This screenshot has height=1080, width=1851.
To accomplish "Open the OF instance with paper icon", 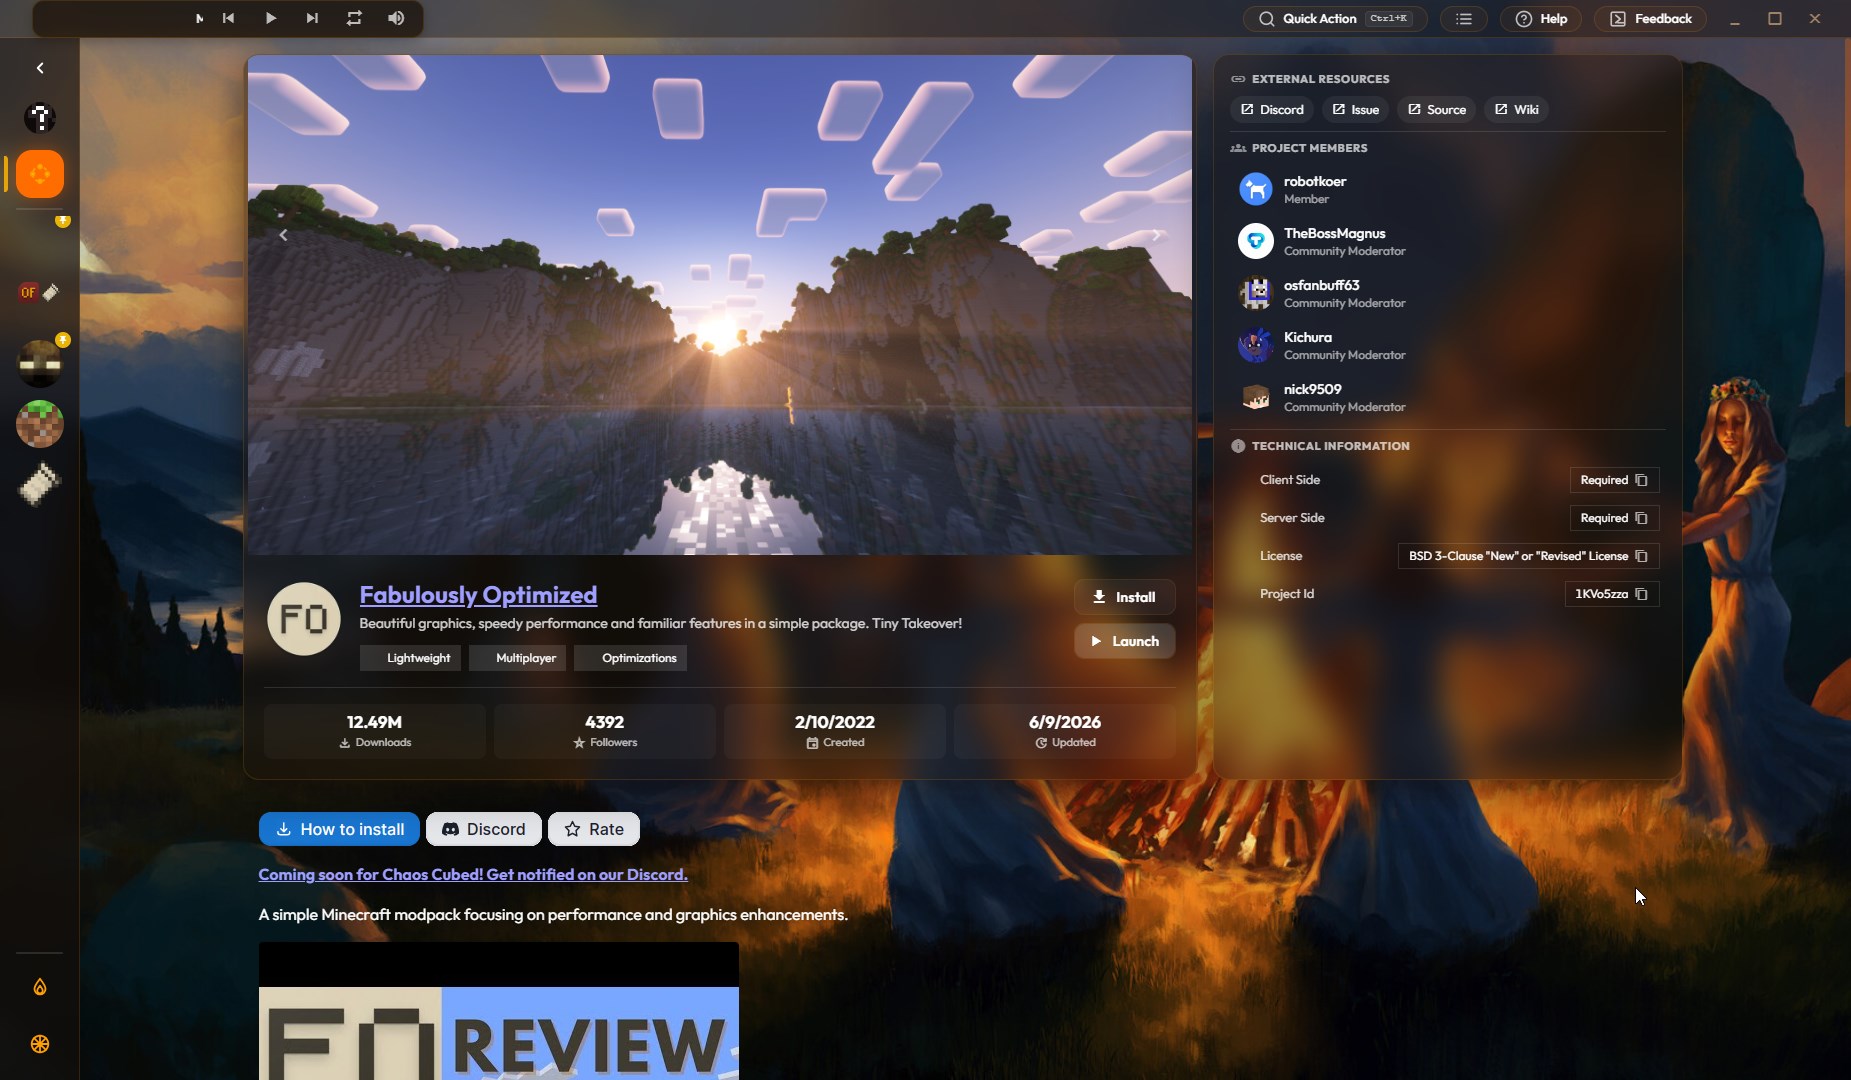I will (x=40, y=292).
